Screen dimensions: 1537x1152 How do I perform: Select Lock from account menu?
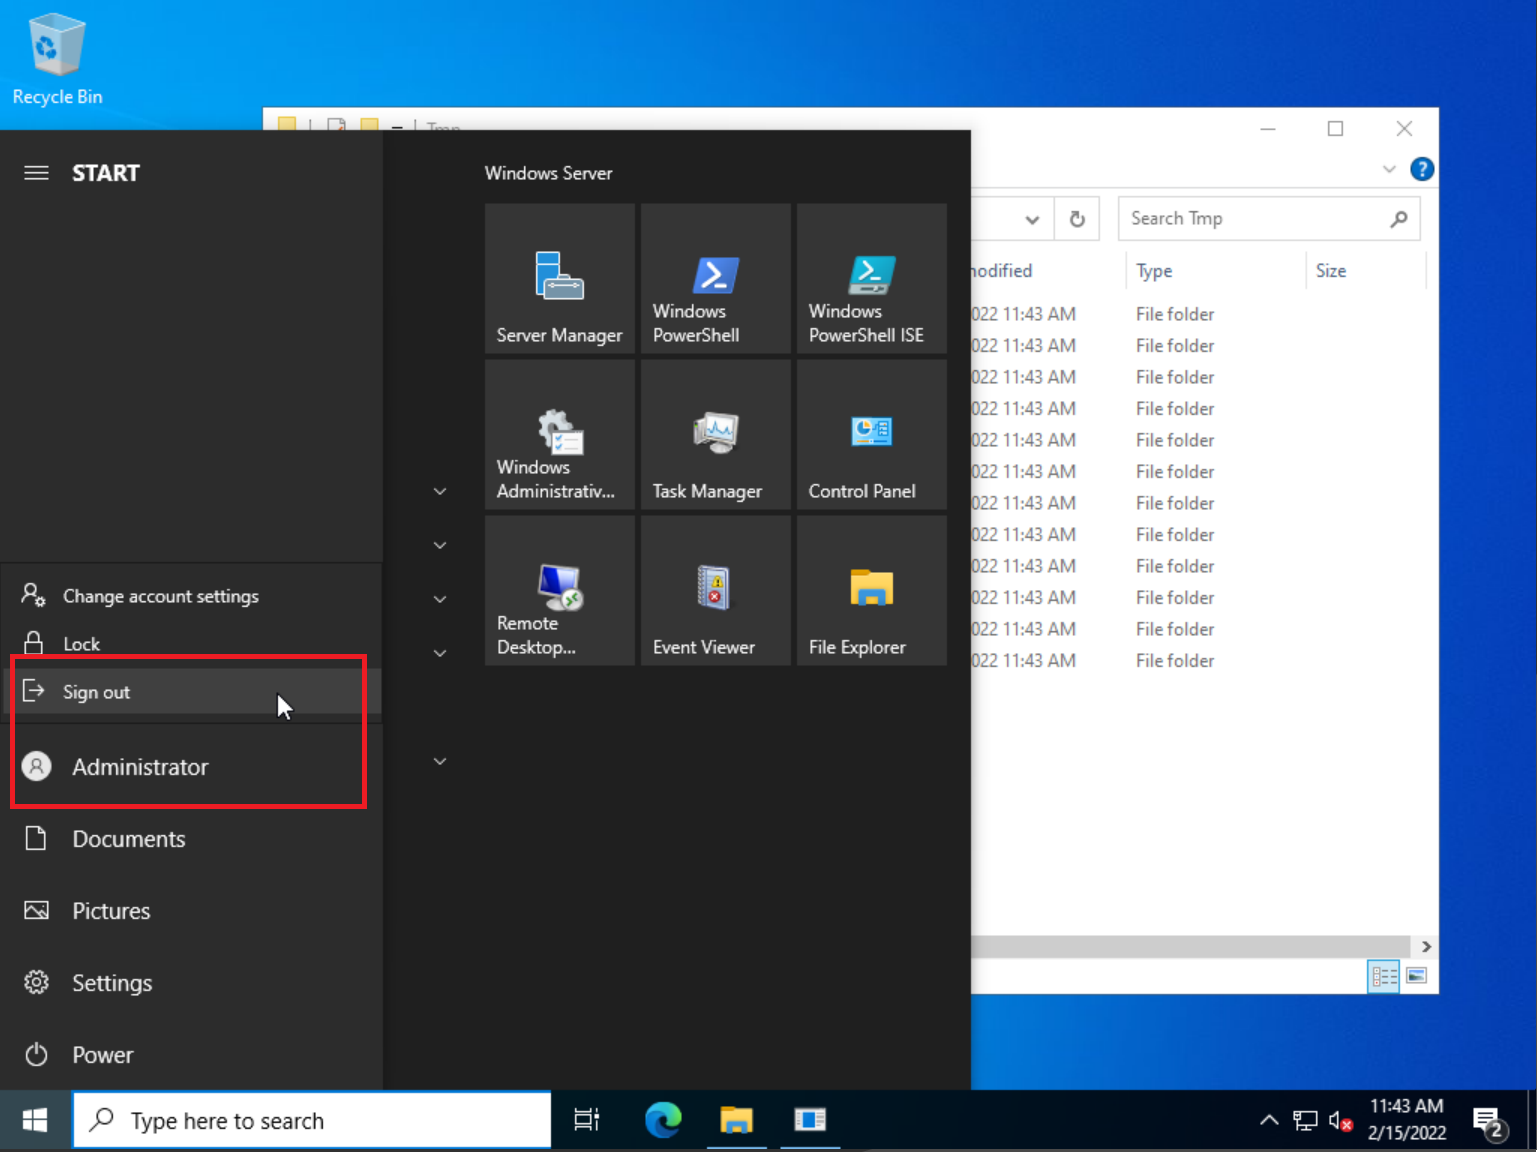[x=190, y=644]
